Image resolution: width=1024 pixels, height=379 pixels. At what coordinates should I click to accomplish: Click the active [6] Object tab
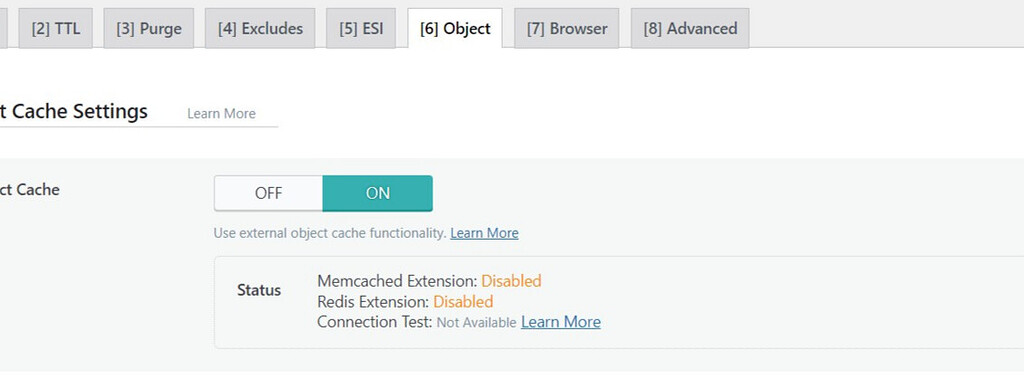click(x=455, y=29)
